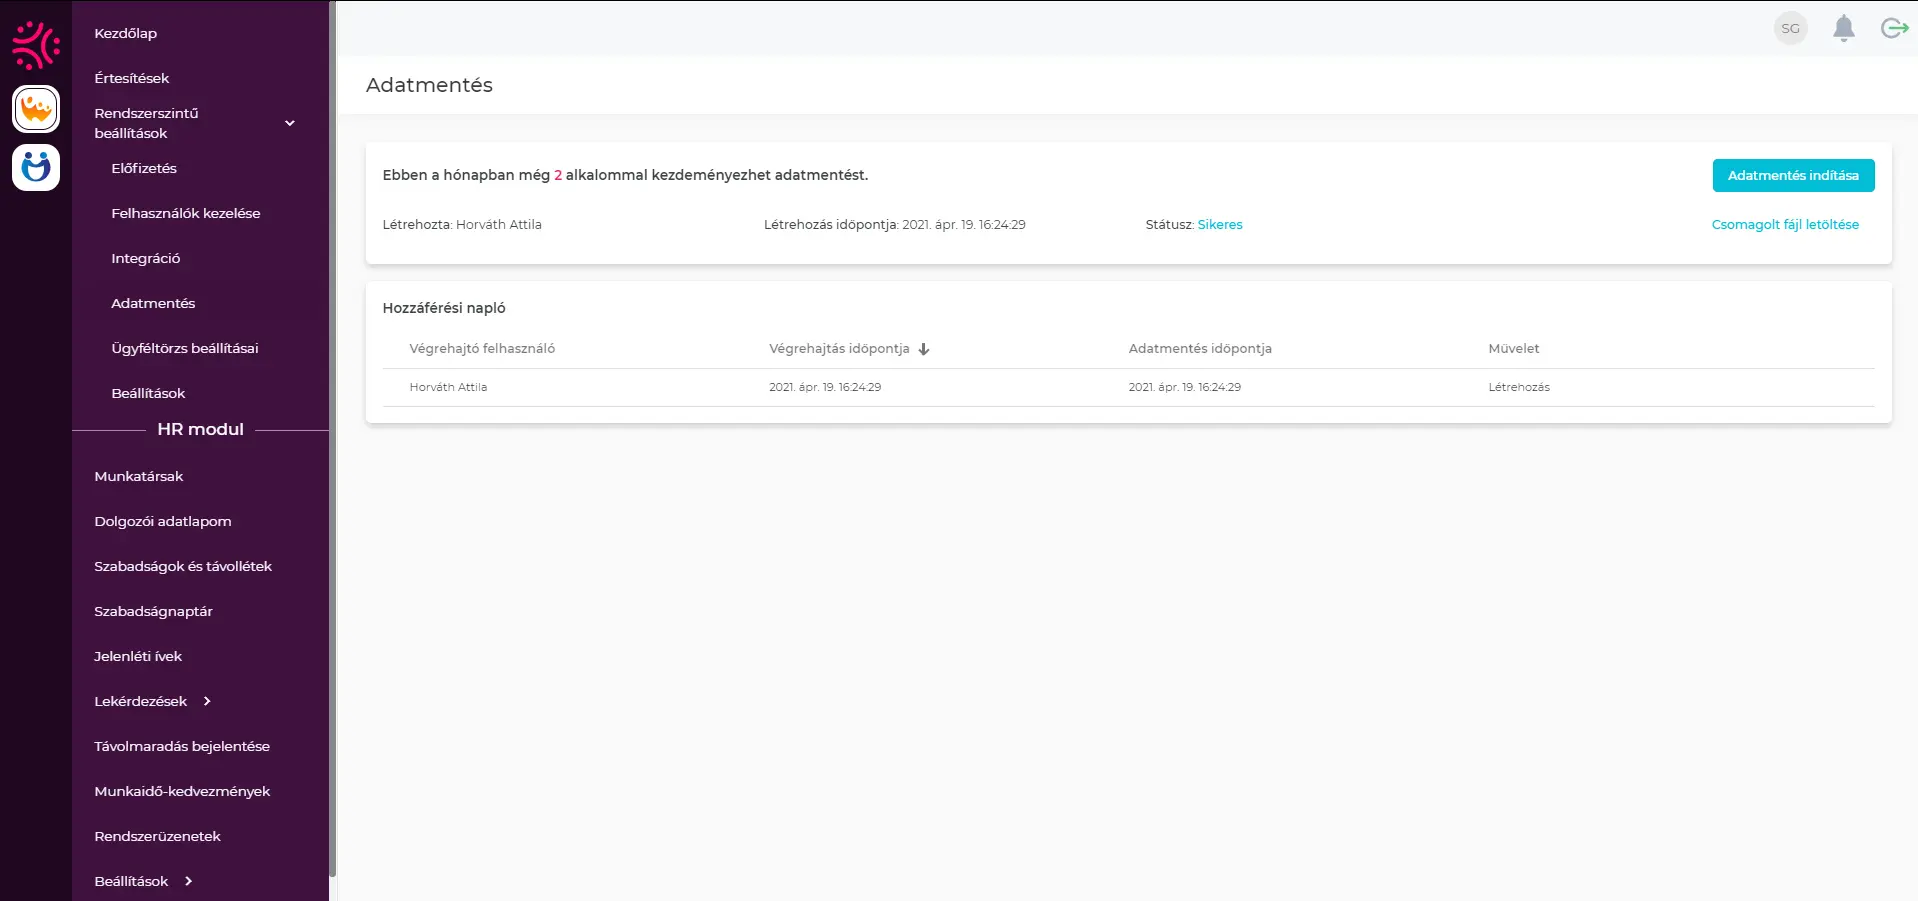Viewport: 1918px width, 901px height.
Task: Toggle sort arrow on Végrehajtás időpontja
Action: tap(924, 349)
